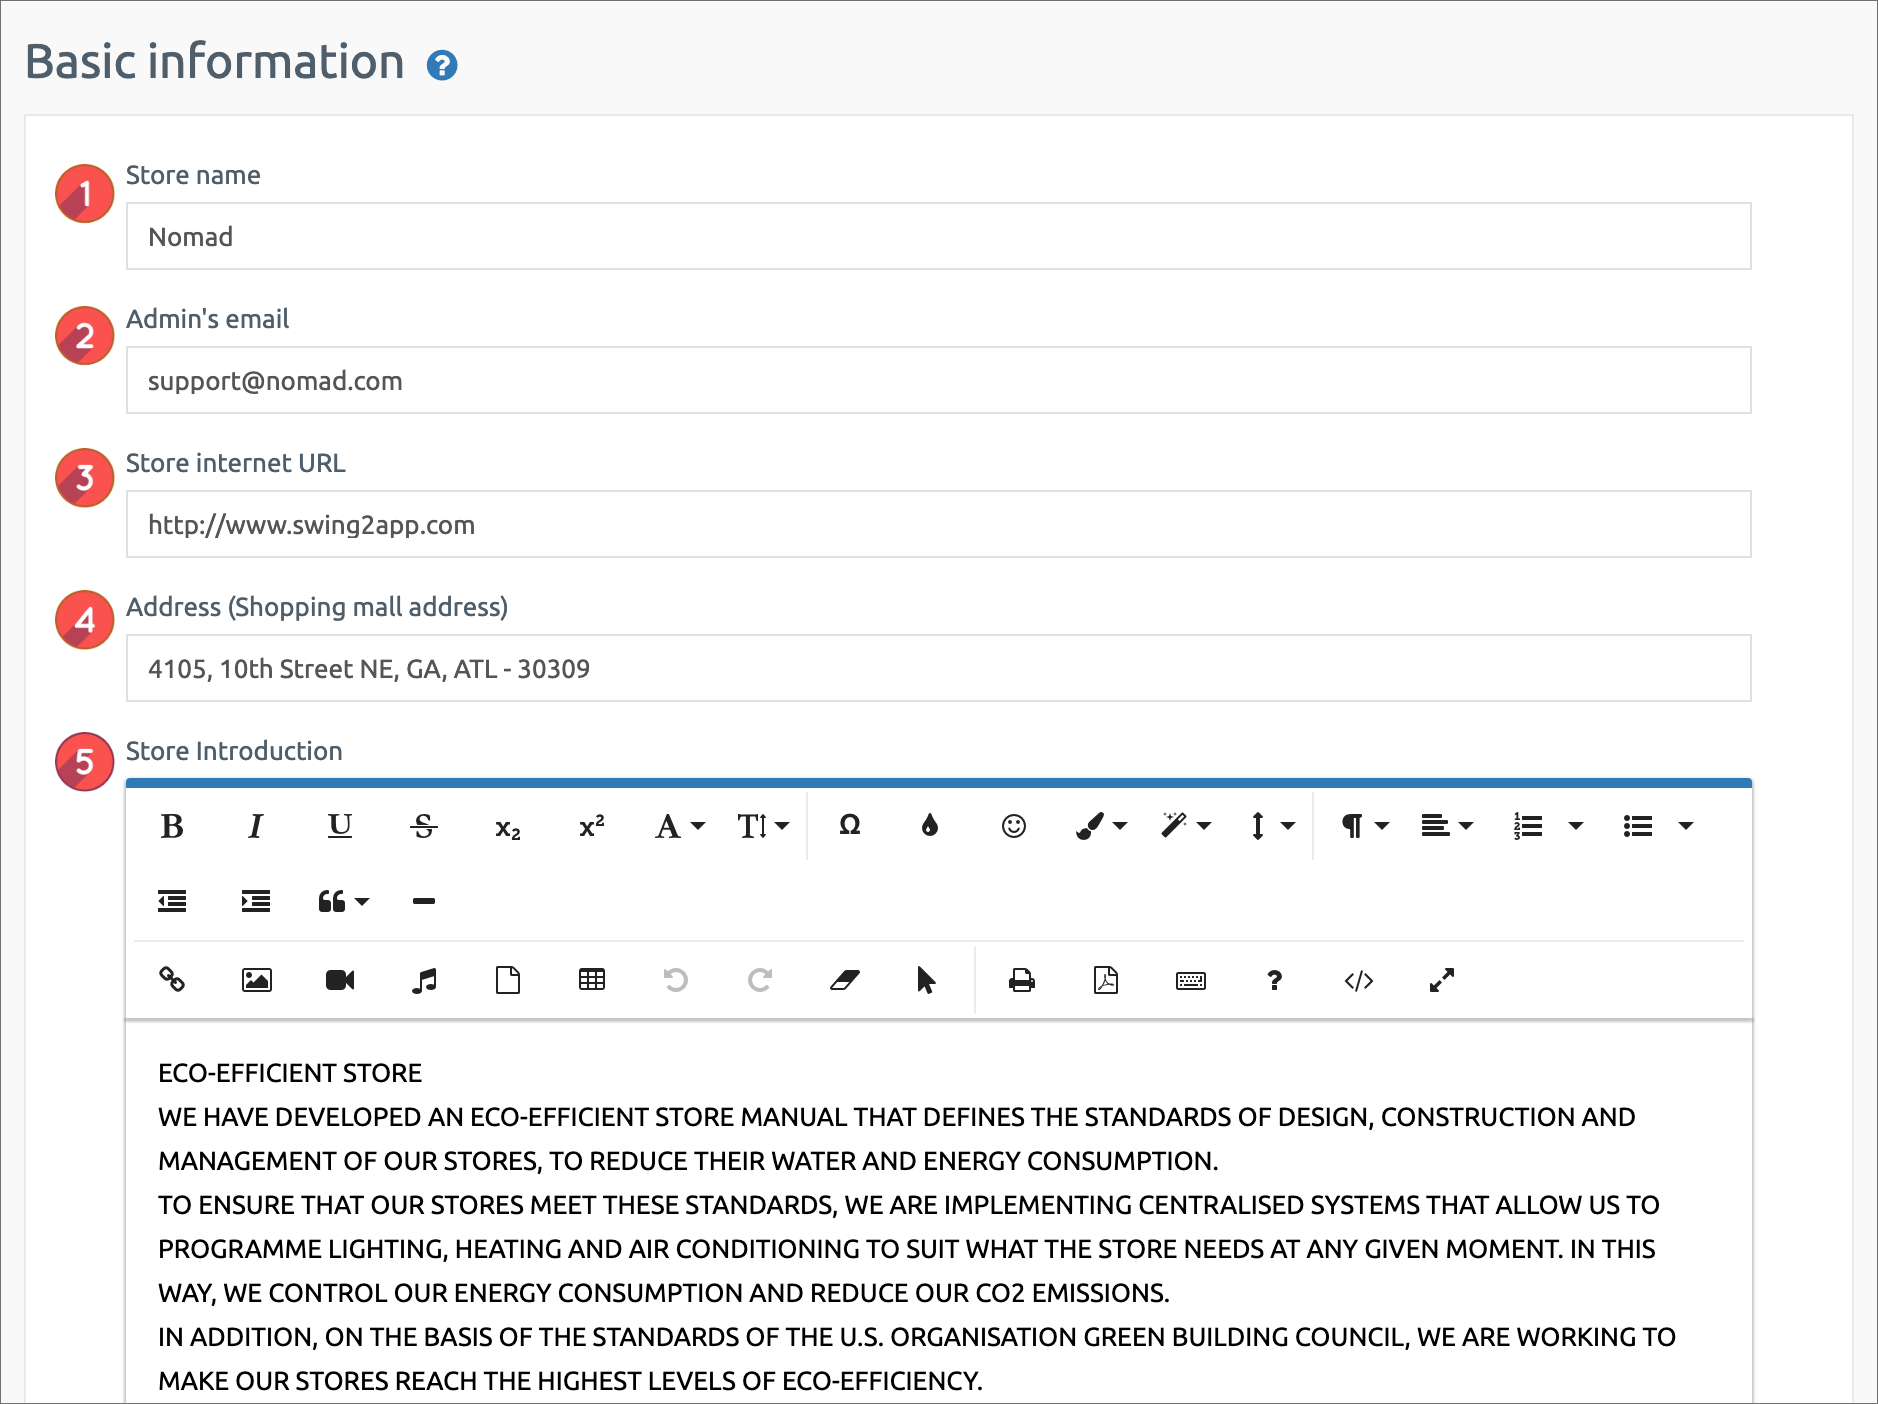Click the Store name input field
This screenshot has width=1878, height=1404.
pos(938,237)
